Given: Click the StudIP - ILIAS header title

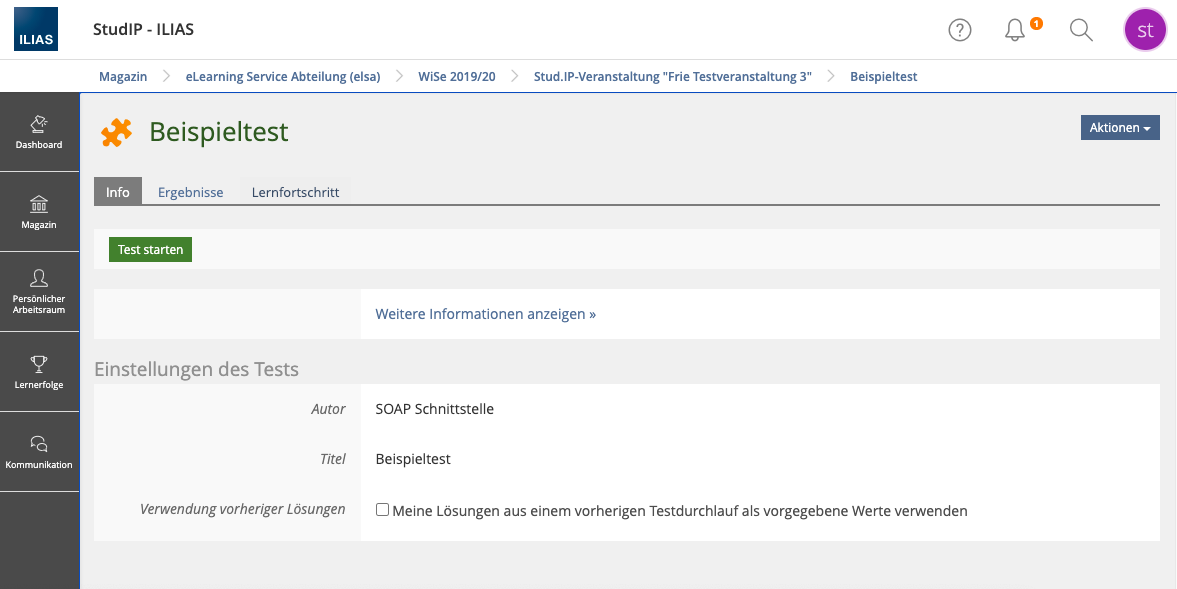Looking at the screenshot, I should pyautogui.click(x=143, y=29).
